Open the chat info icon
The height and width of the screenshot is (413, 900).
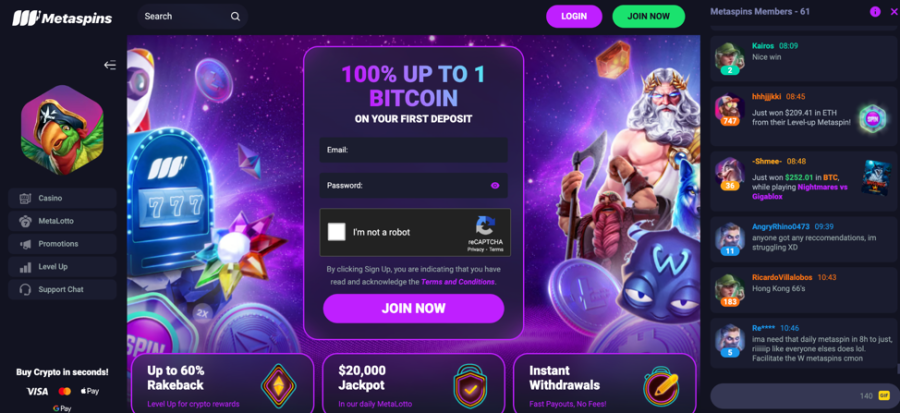tap(875, 11)
